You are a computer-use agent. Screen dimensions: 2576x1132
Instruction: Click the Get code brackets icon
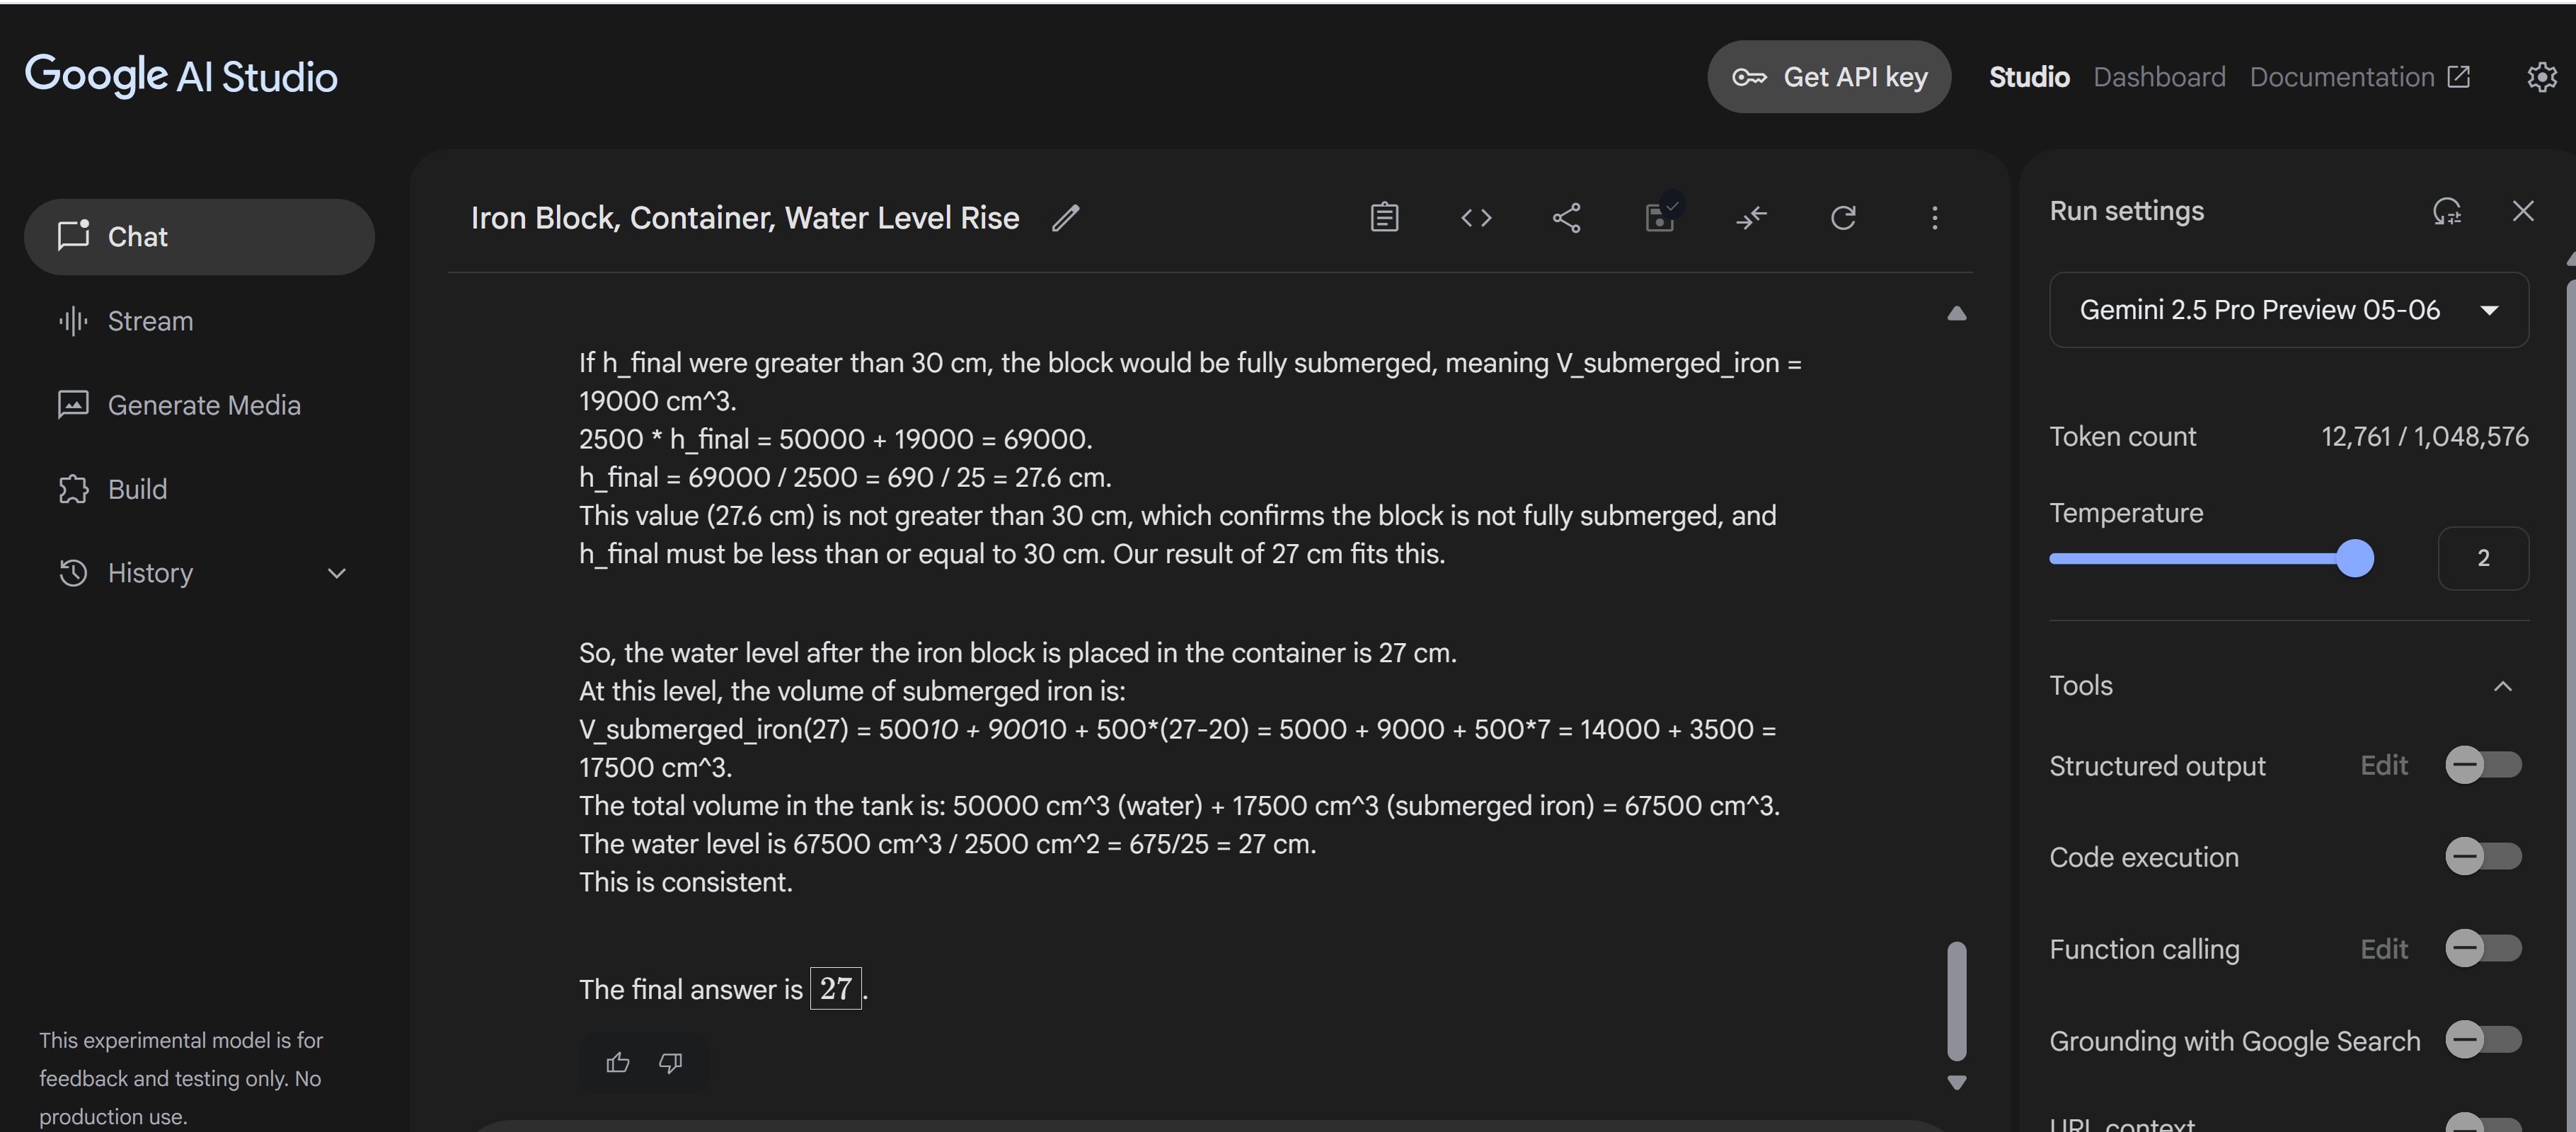pos(1476,217)
